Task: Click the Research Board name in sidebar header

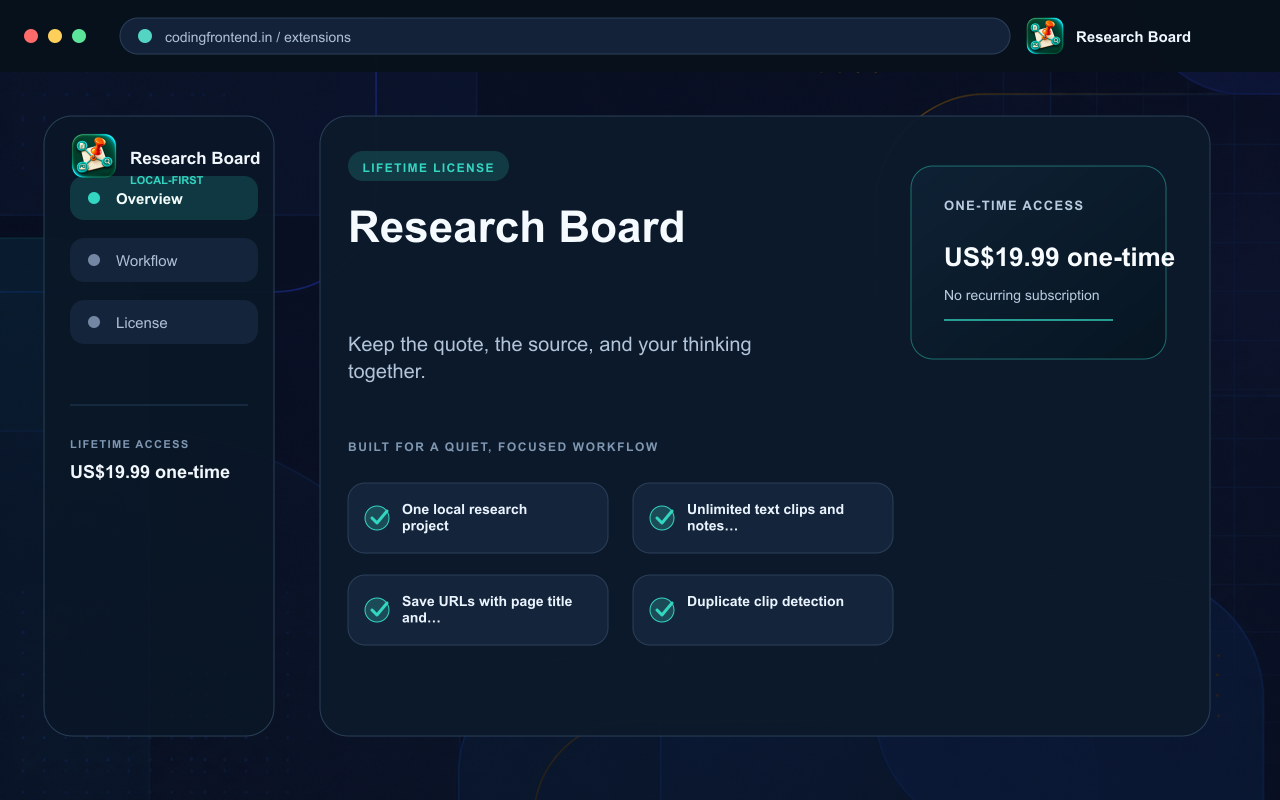Action: (195, 158)
